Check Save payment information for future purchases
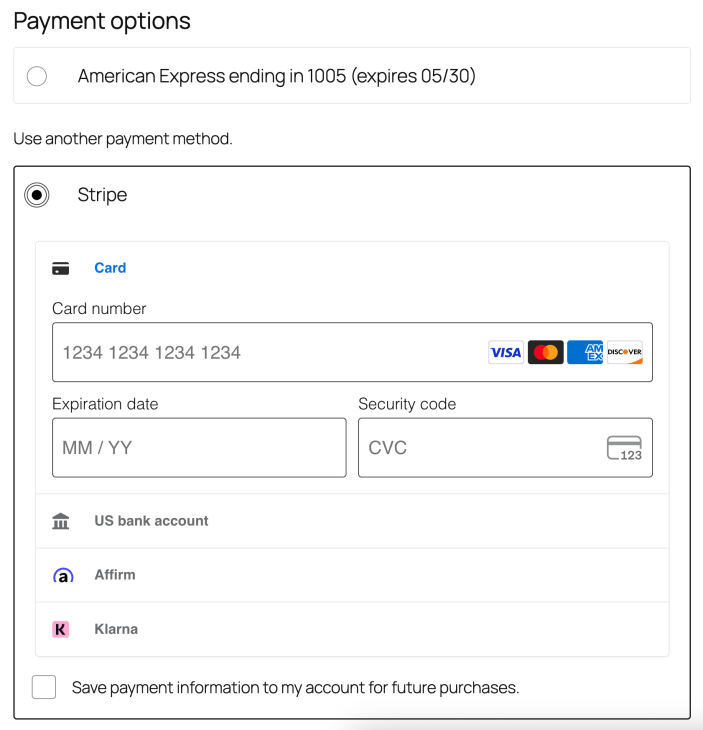 [x=44, y=687]
